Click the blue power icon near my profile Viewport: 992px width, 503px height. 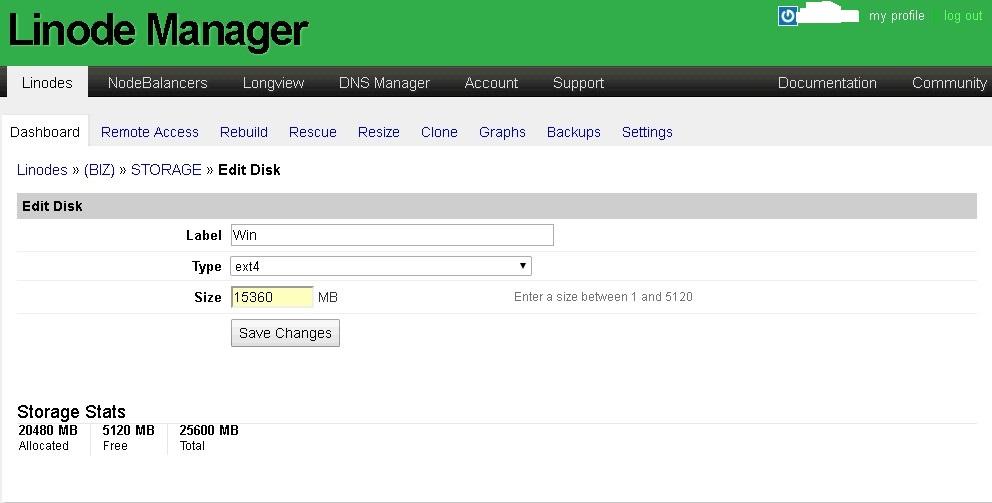click(x=787, y=16)
